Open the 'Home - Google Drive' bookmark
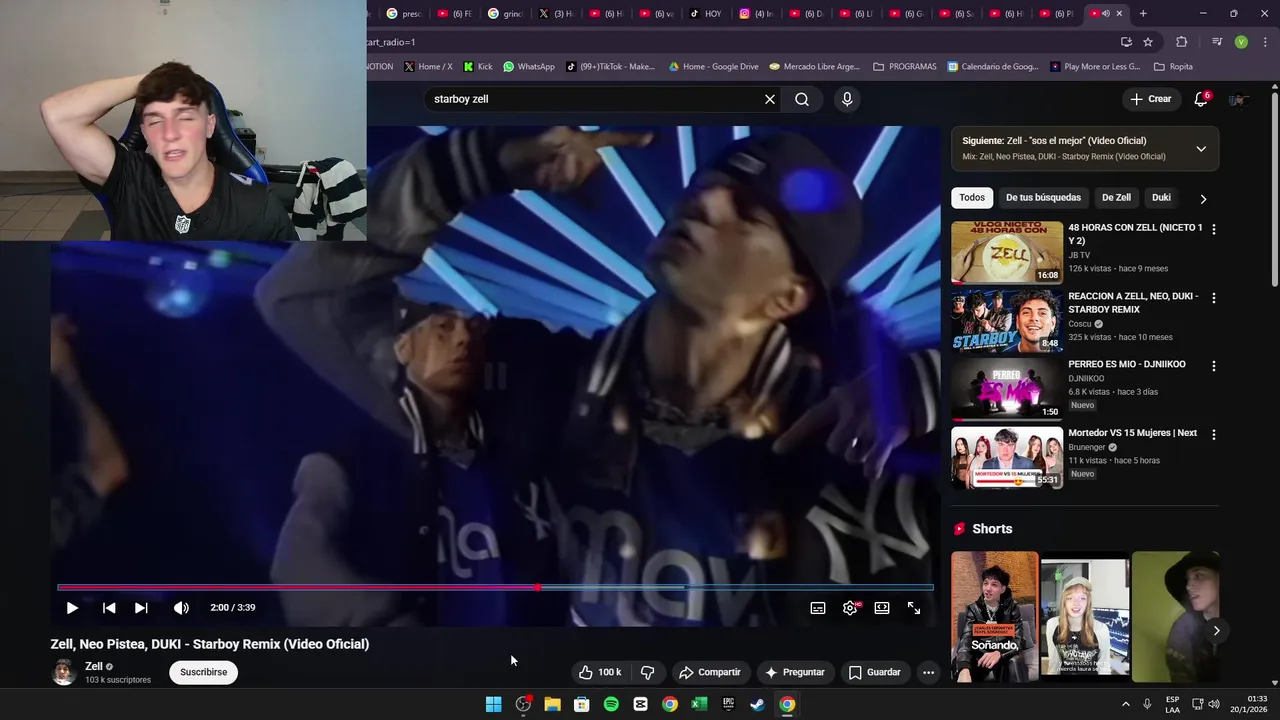 [714, 67]
